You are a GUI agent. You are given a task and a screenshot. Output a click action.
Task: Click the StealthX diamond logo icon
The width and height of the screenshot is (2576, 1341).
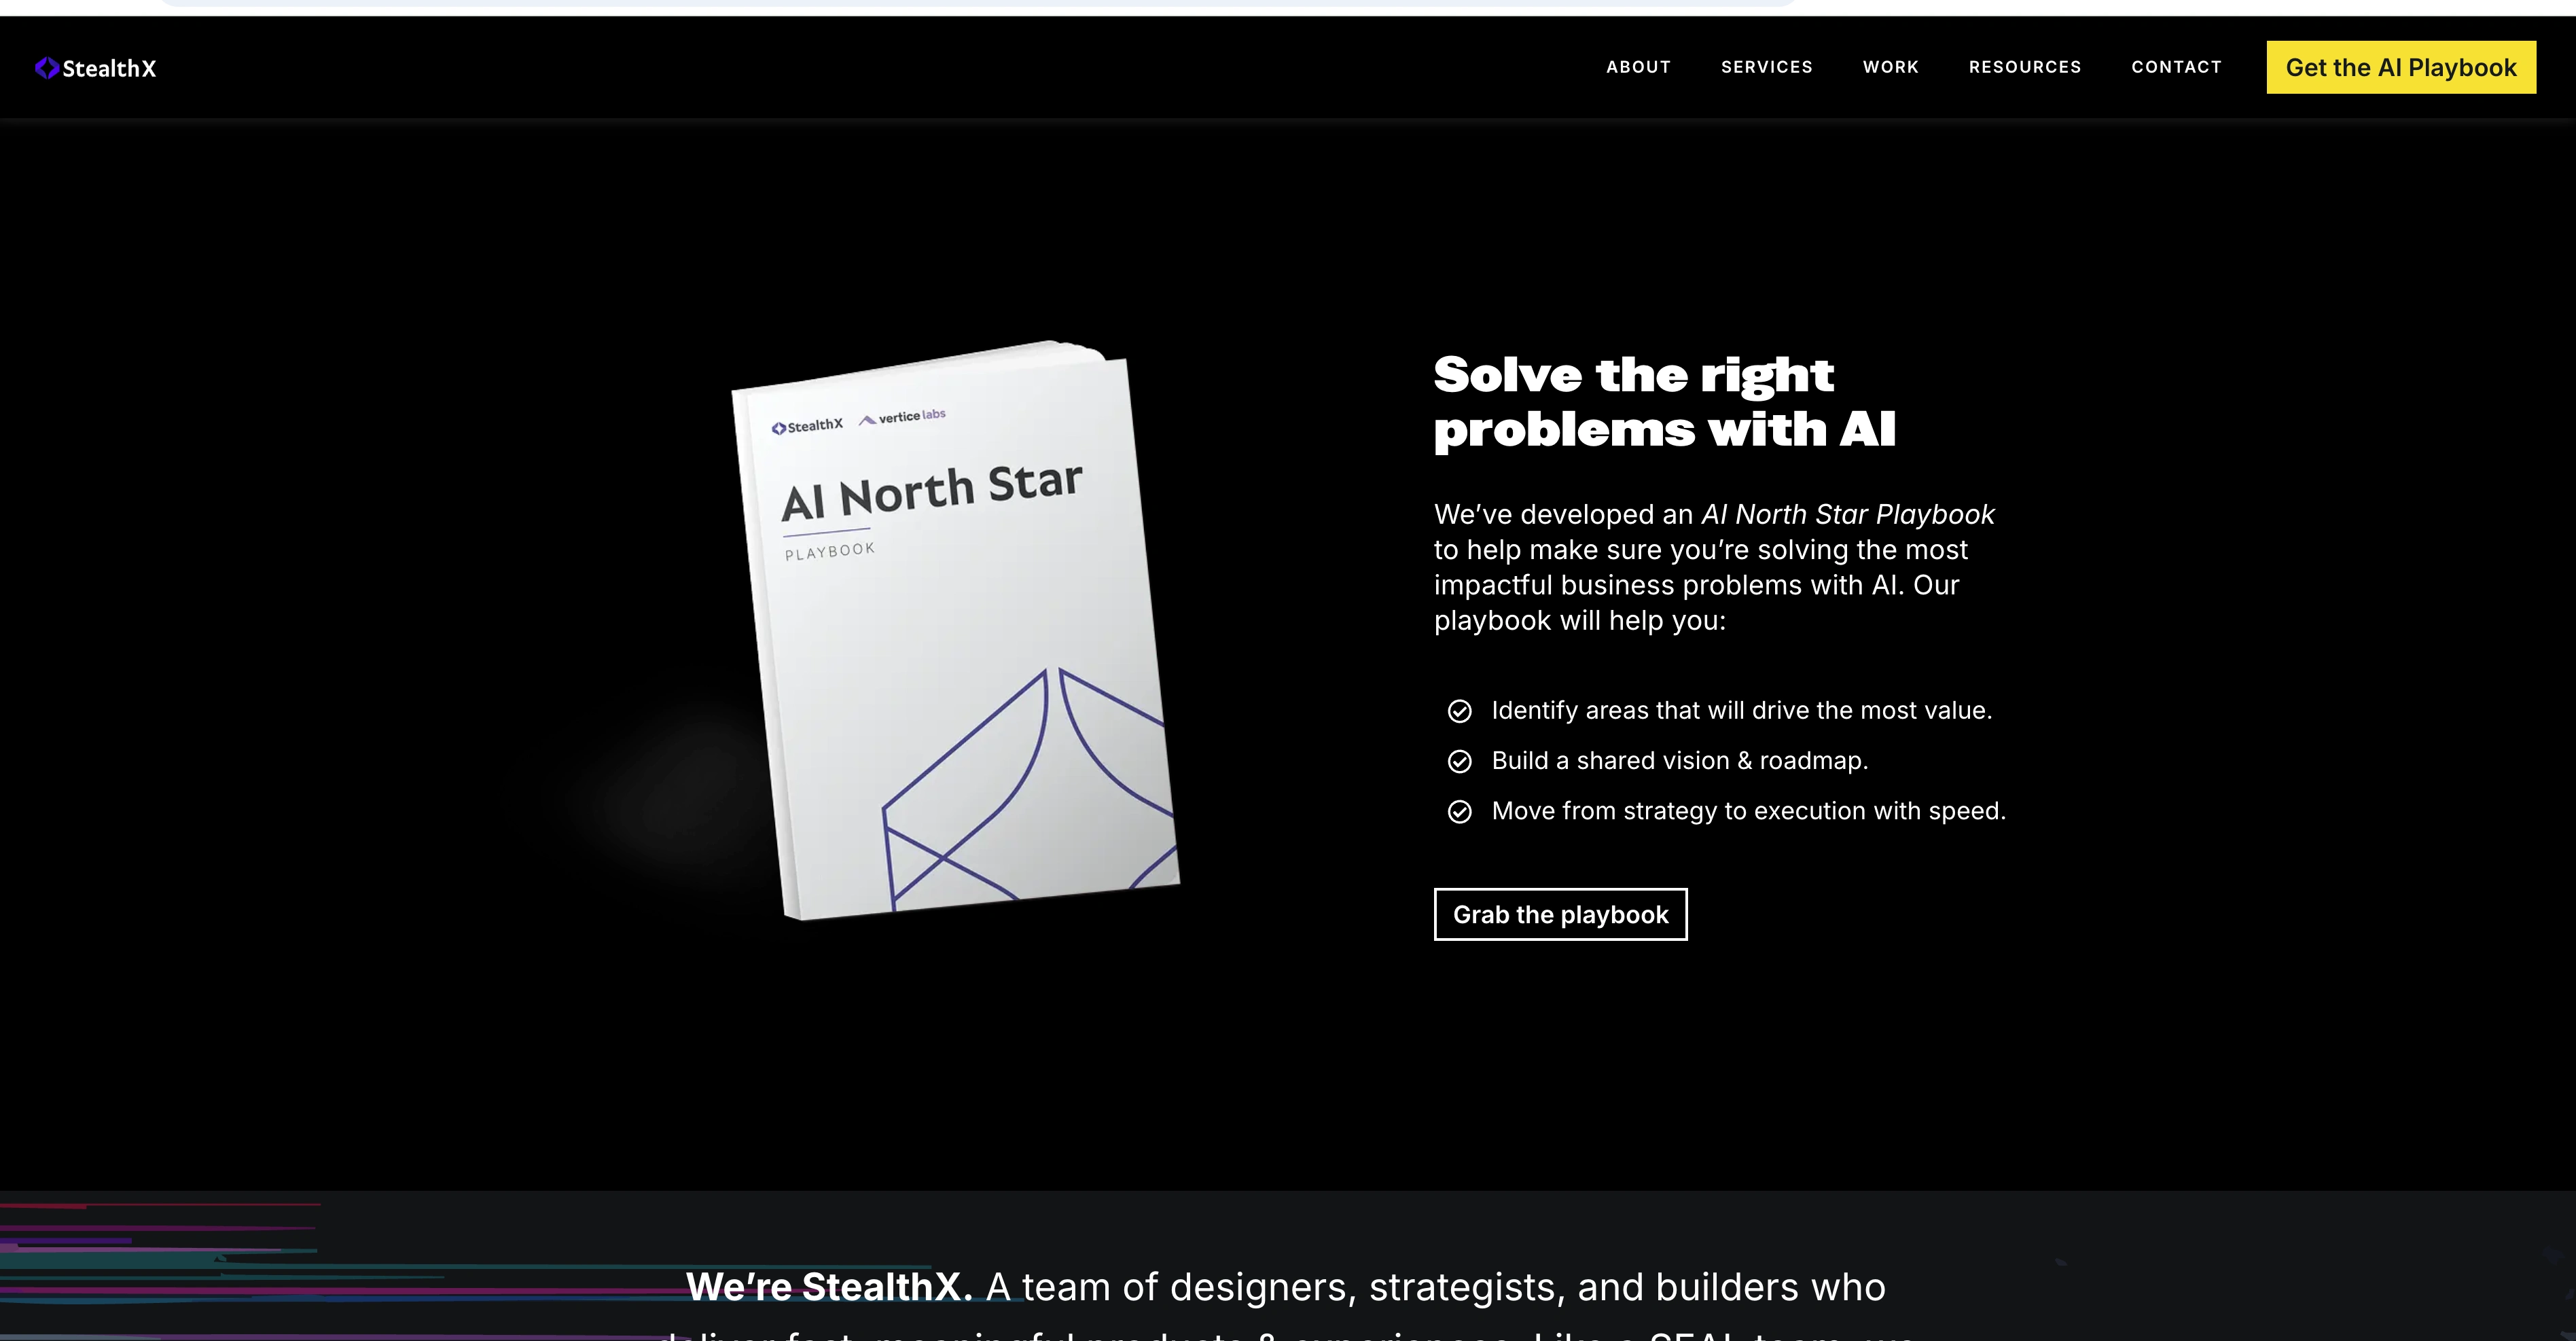point(47,68)
